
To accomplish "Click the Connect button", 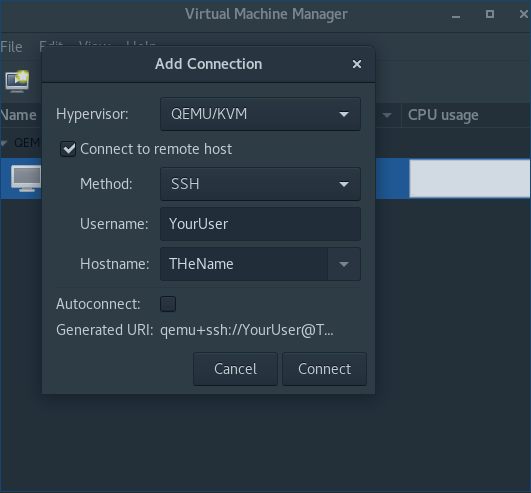I will coord(324,369).
